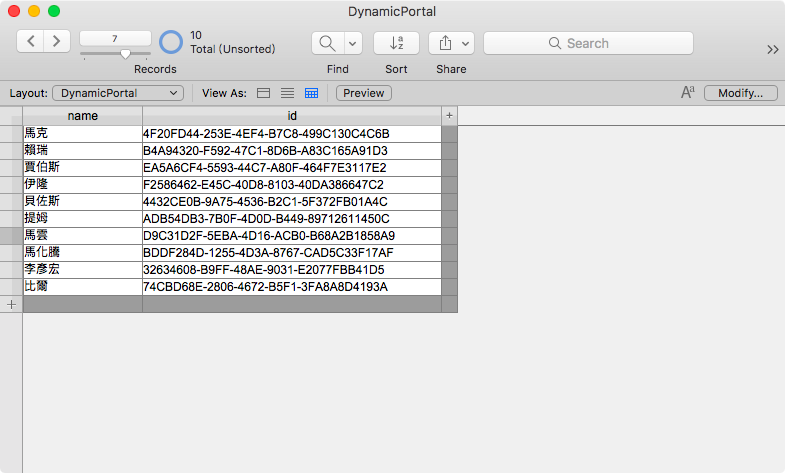Click id cell starting BDDF284D-1255
This screenshot has height=473, width=785.
point(292,253)
